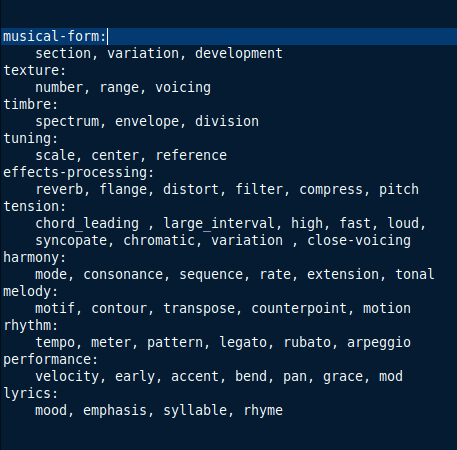Select the word development
Screen dimensions: 457x450
point(239,54)
